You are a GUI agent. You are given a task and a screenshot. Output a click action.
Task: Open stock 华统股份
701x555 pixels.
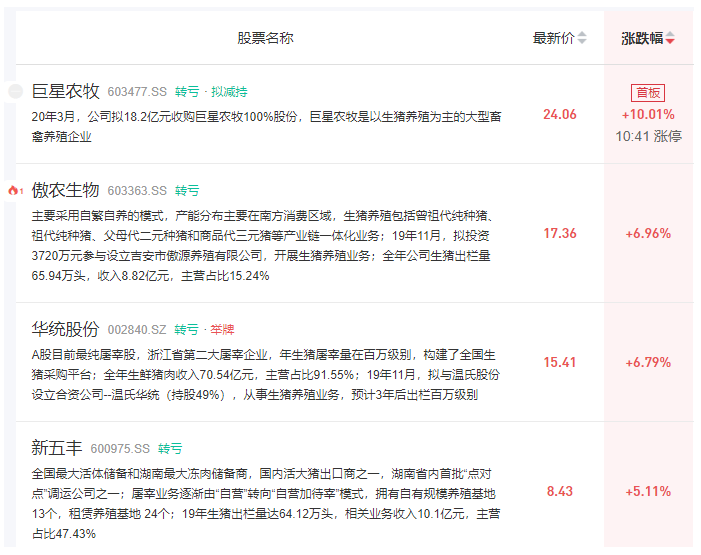[x=65, y=329]
